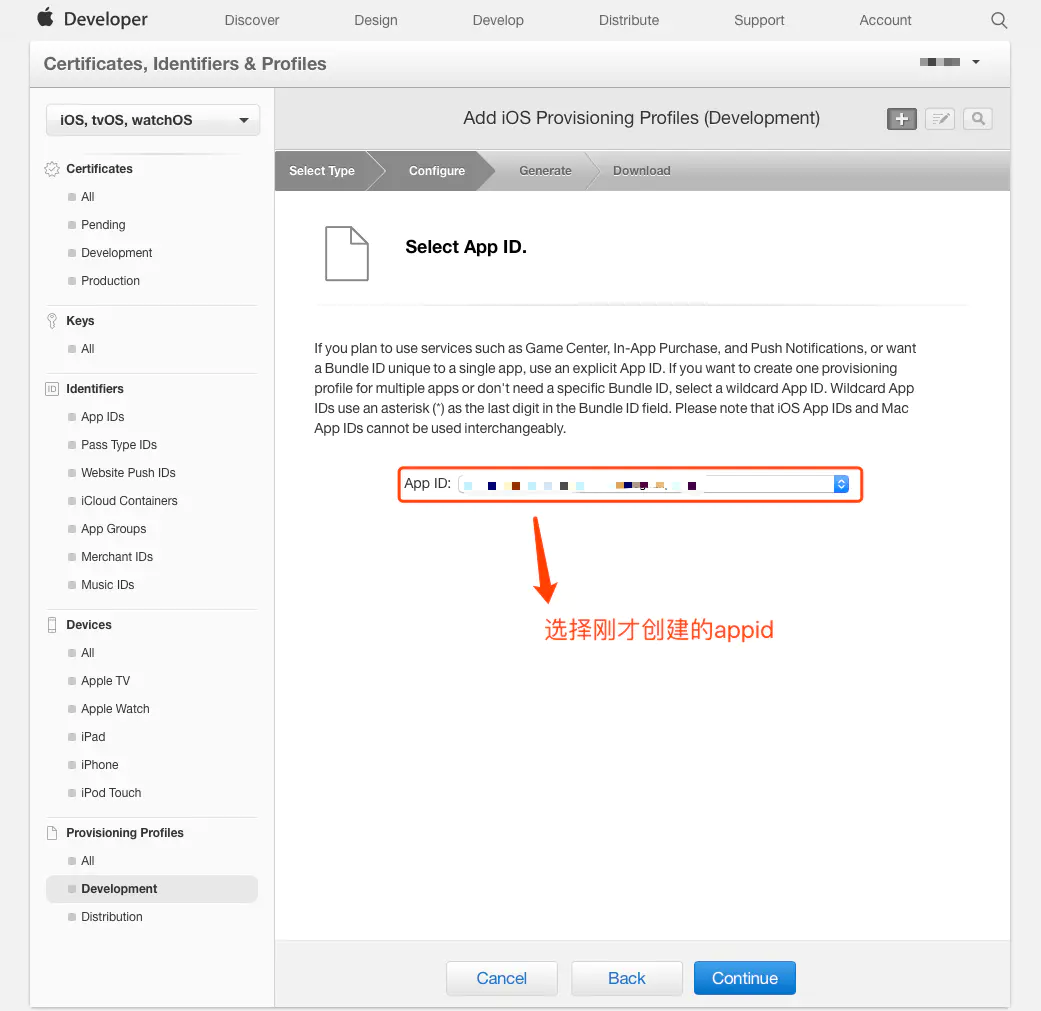Expand the App ID selection dropdown

(x=653, y=484)
